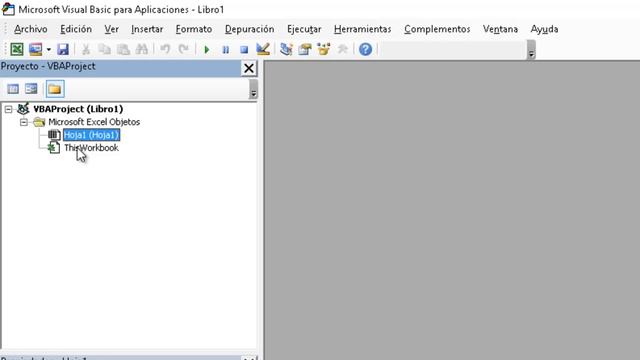Click the Insert UserForm toolbar icon
The width and height of the screenshot is (640, 360).
[36, 49]
